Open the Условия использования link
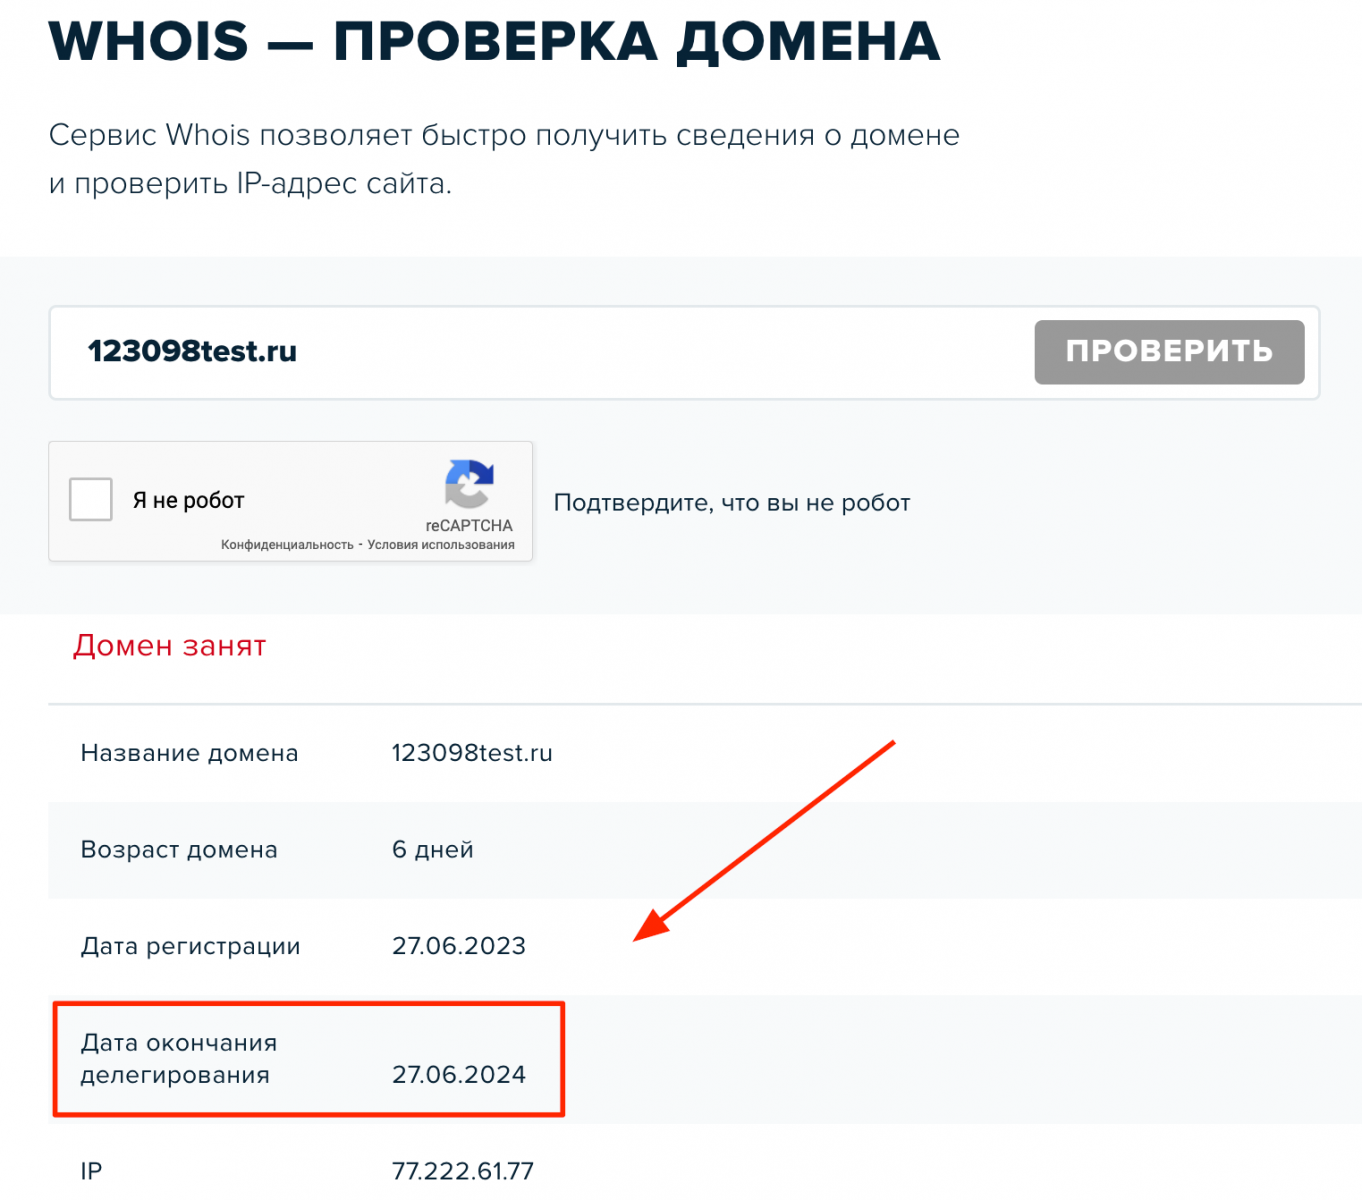Screen dimensions: 1362x1200 [441, 545]
